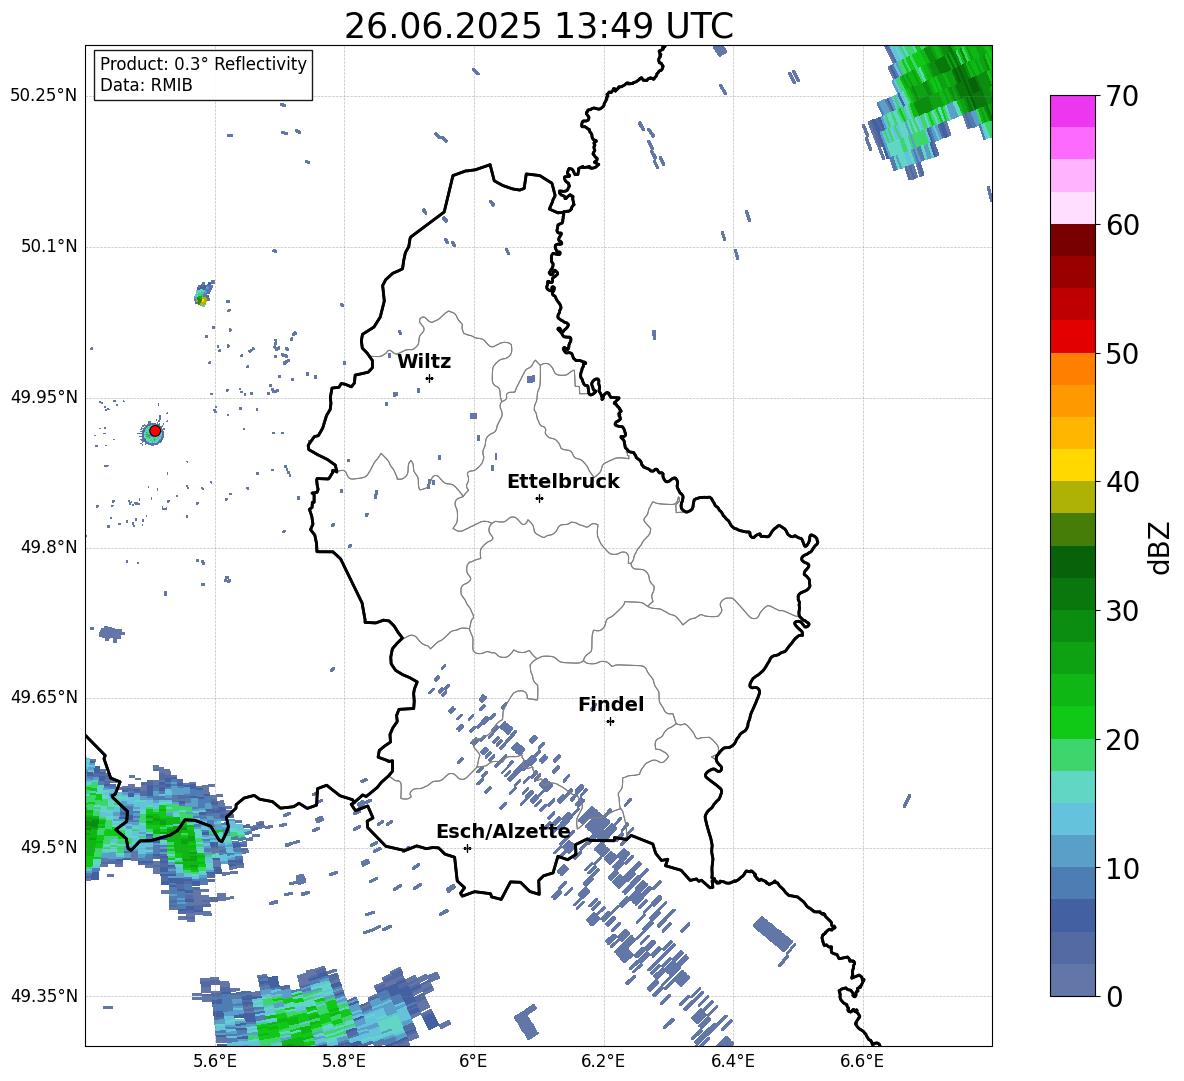Click the small colored echo near 50.05°N 5.6°E
1184x1081 pixels.
pyautogui.click(x=202, y=294)
